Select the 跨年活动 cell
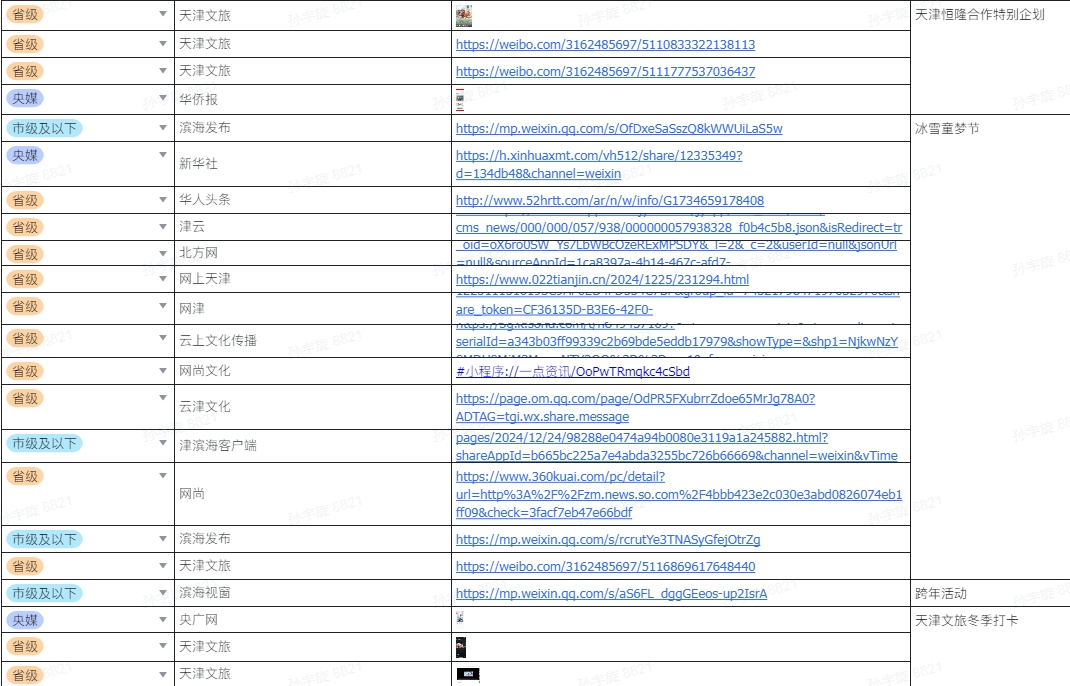 pyautogui.click(x=991, y=593)
